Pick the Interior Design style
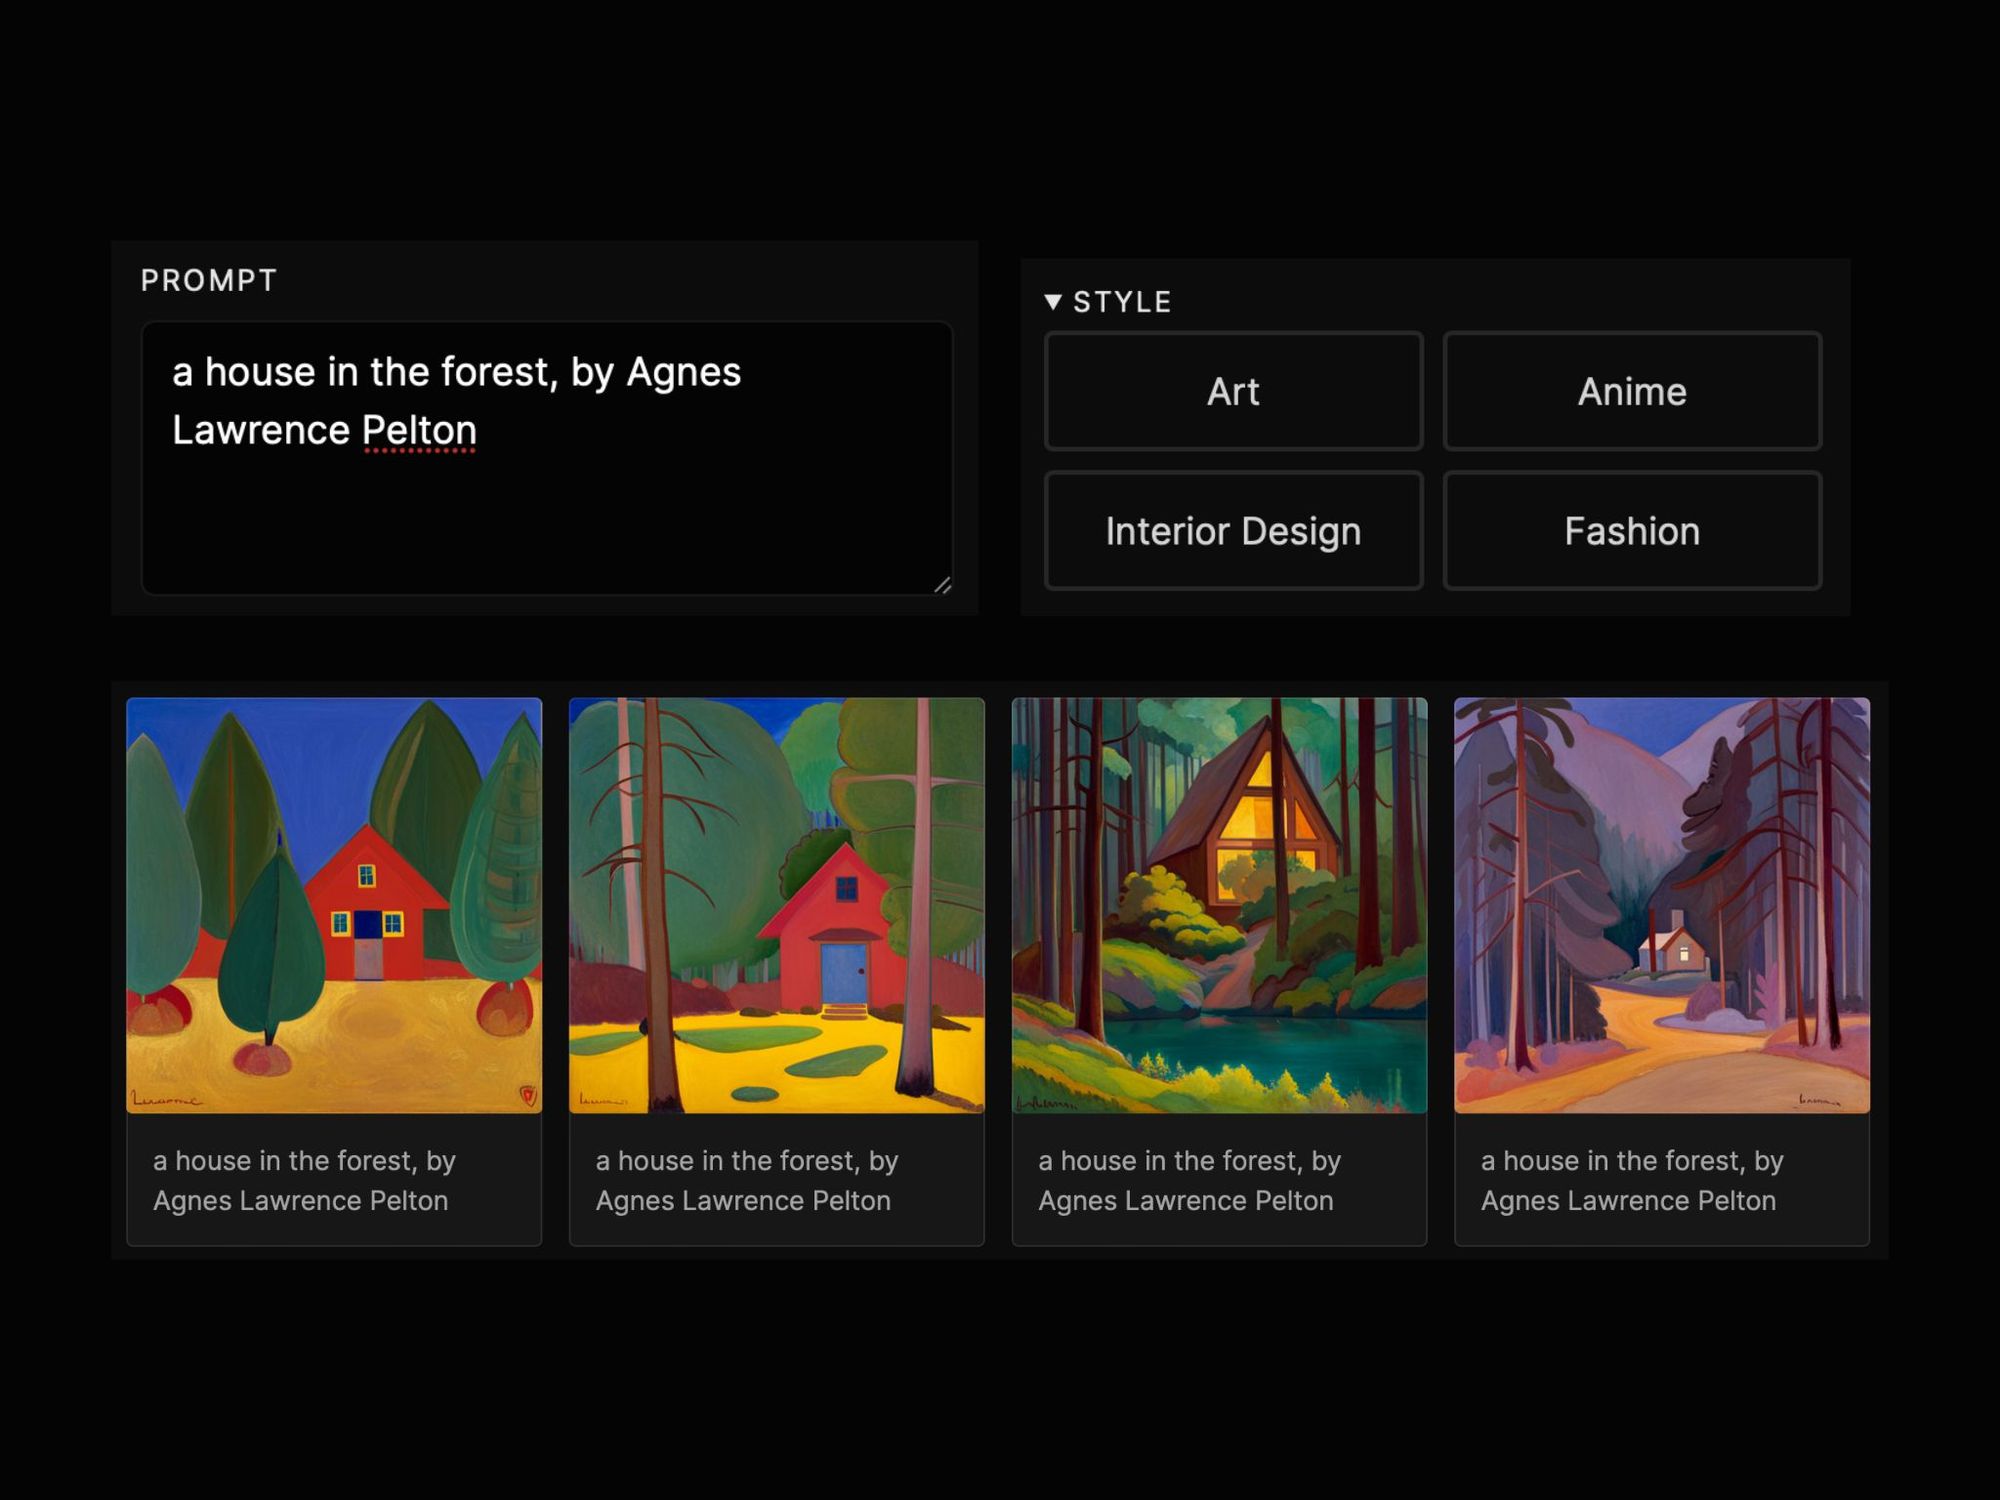The image size is (2000, 1500). coord(1233,531)
